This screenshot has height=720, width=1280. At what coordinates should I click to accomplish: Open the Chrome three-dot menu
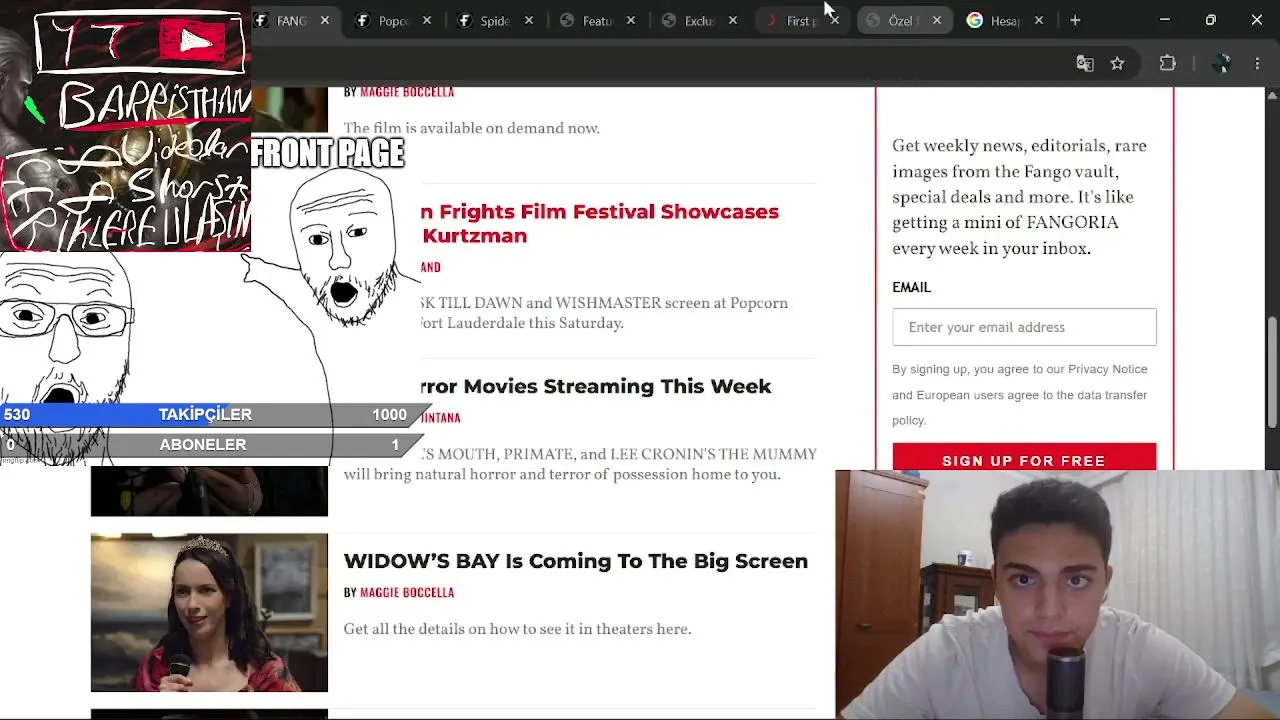point(1257,64)
